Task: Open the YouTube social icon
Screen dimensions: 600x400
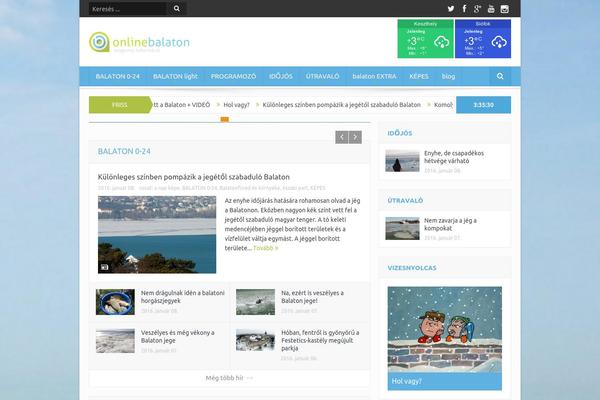Action: point(491,8)
